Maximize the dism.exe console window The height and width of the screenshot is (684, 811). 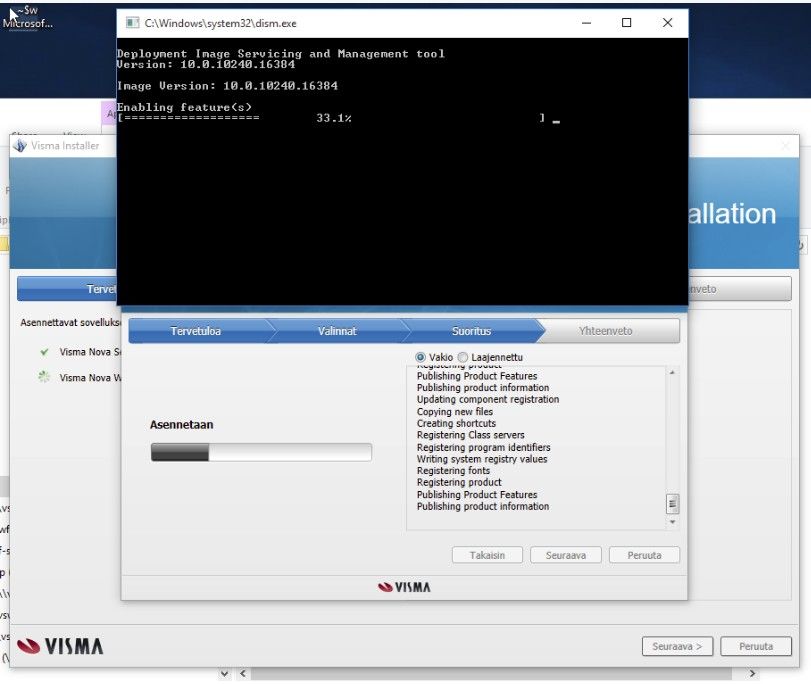626,23
